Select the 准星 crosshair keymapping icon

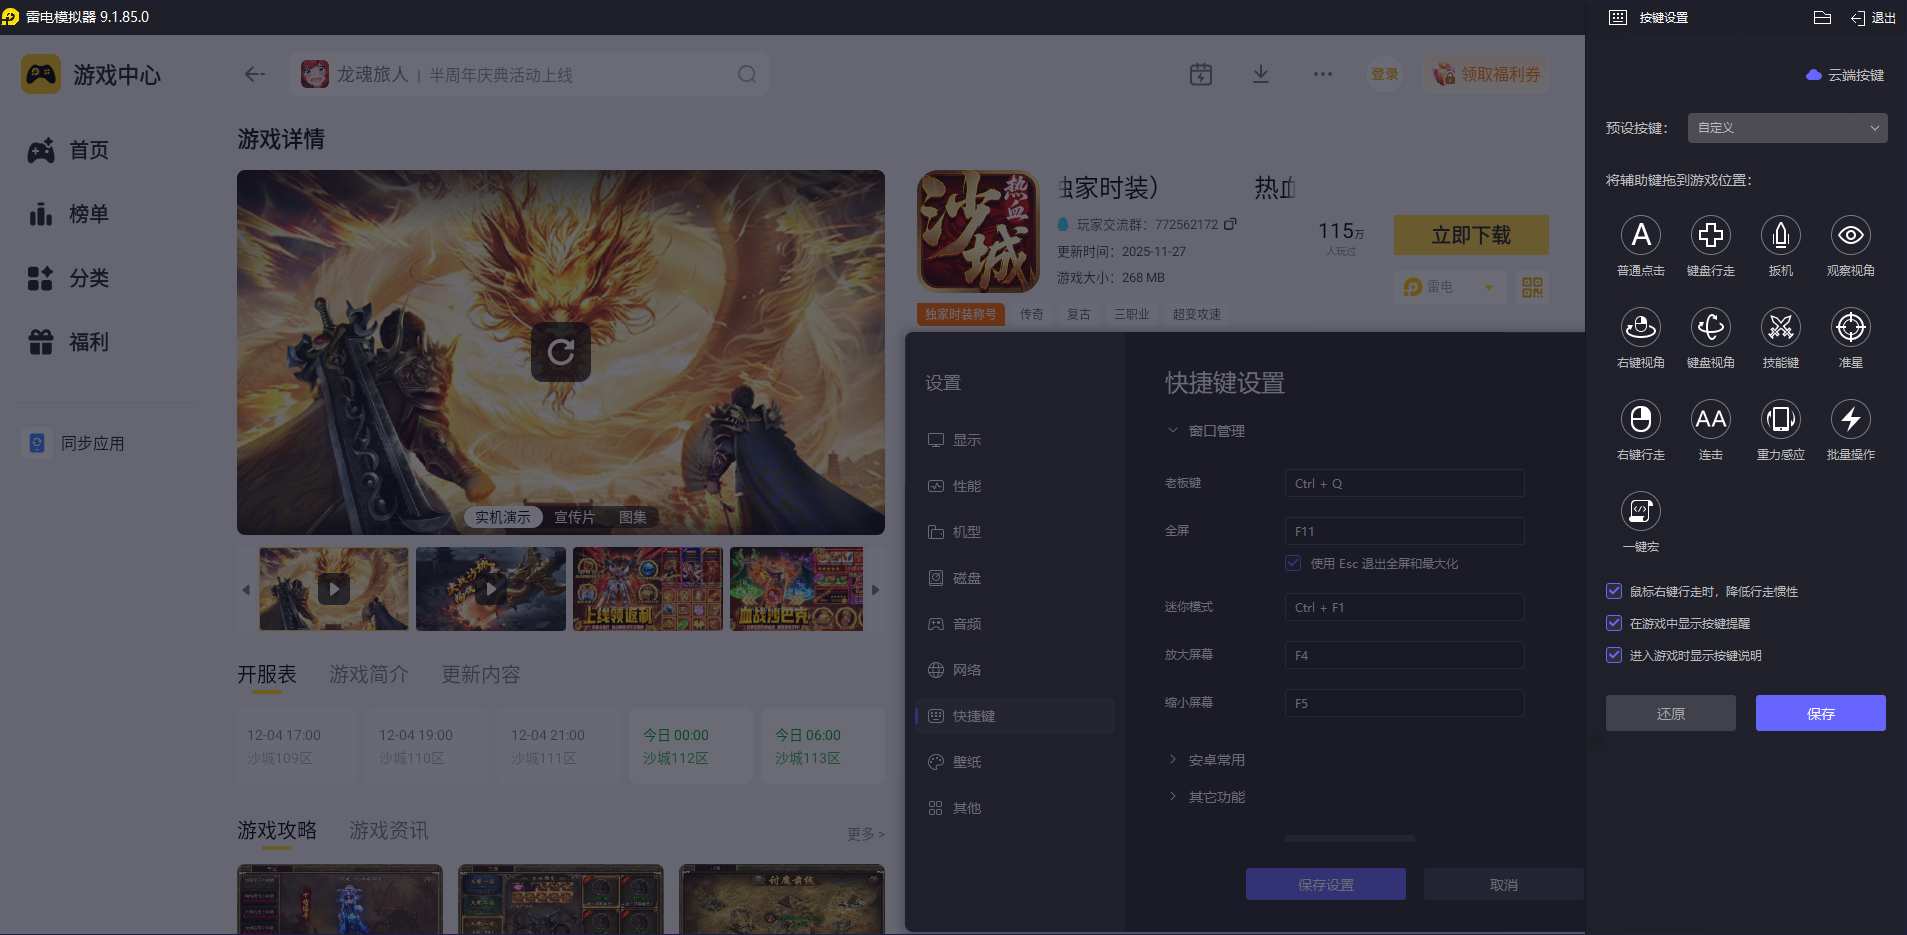1850,327
